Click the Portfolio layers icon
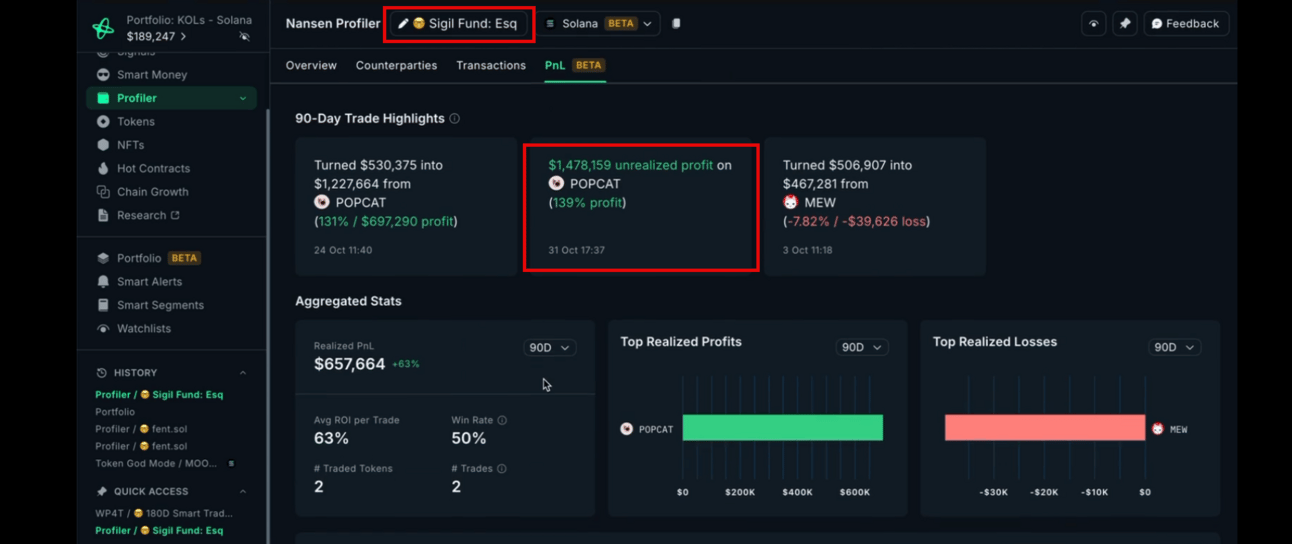 (x=103, y=258)
